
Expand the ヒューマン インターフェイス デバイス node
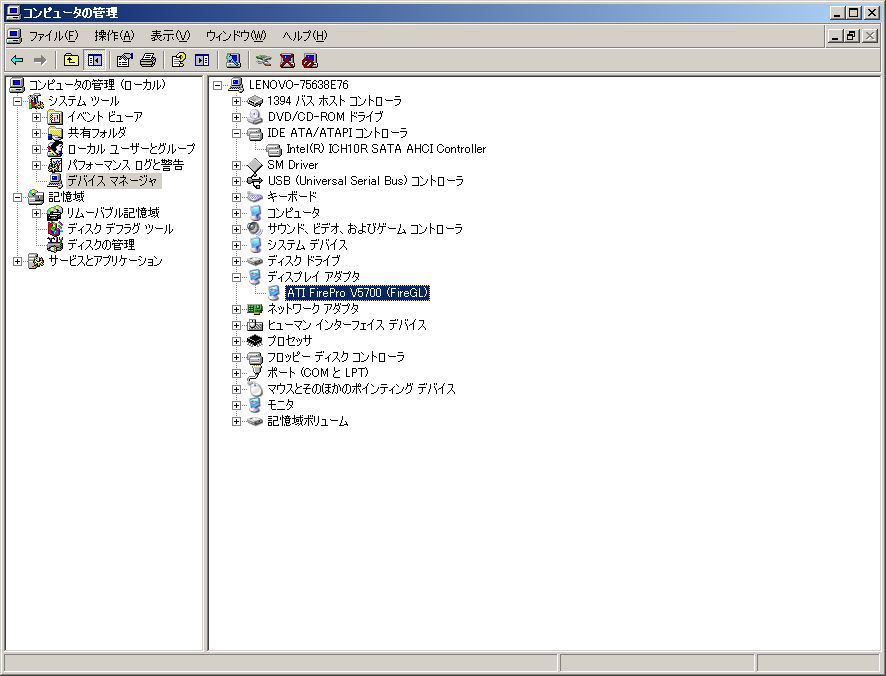click(236, 325)
